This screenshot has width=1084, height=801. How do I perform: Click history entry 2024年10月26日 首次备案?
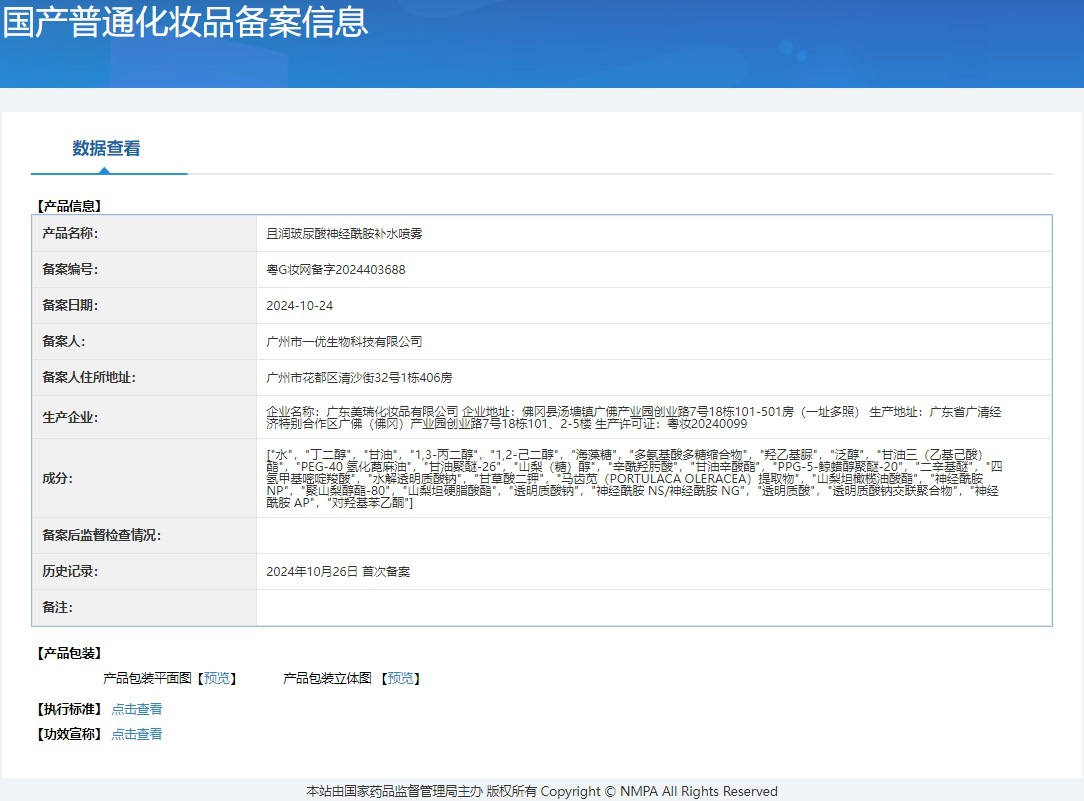338,572
